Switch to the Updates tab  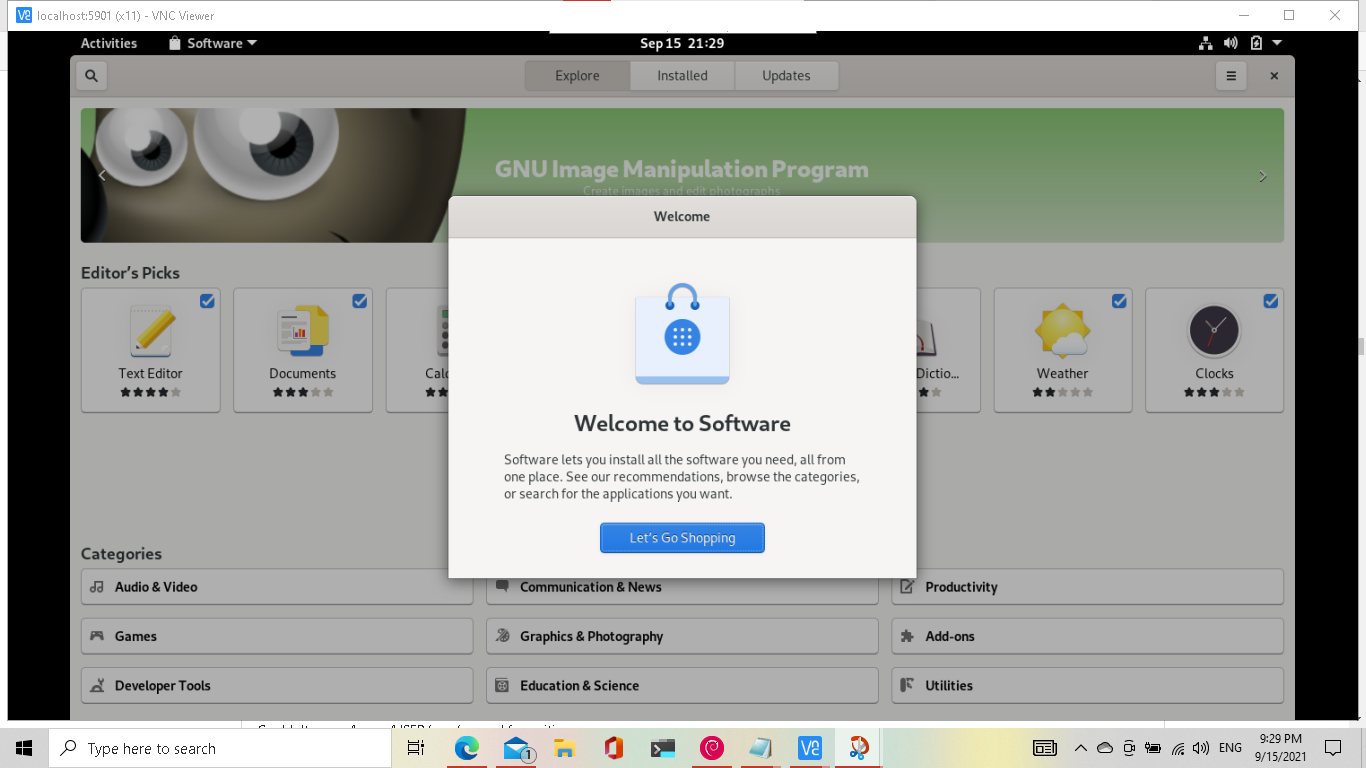786,75
